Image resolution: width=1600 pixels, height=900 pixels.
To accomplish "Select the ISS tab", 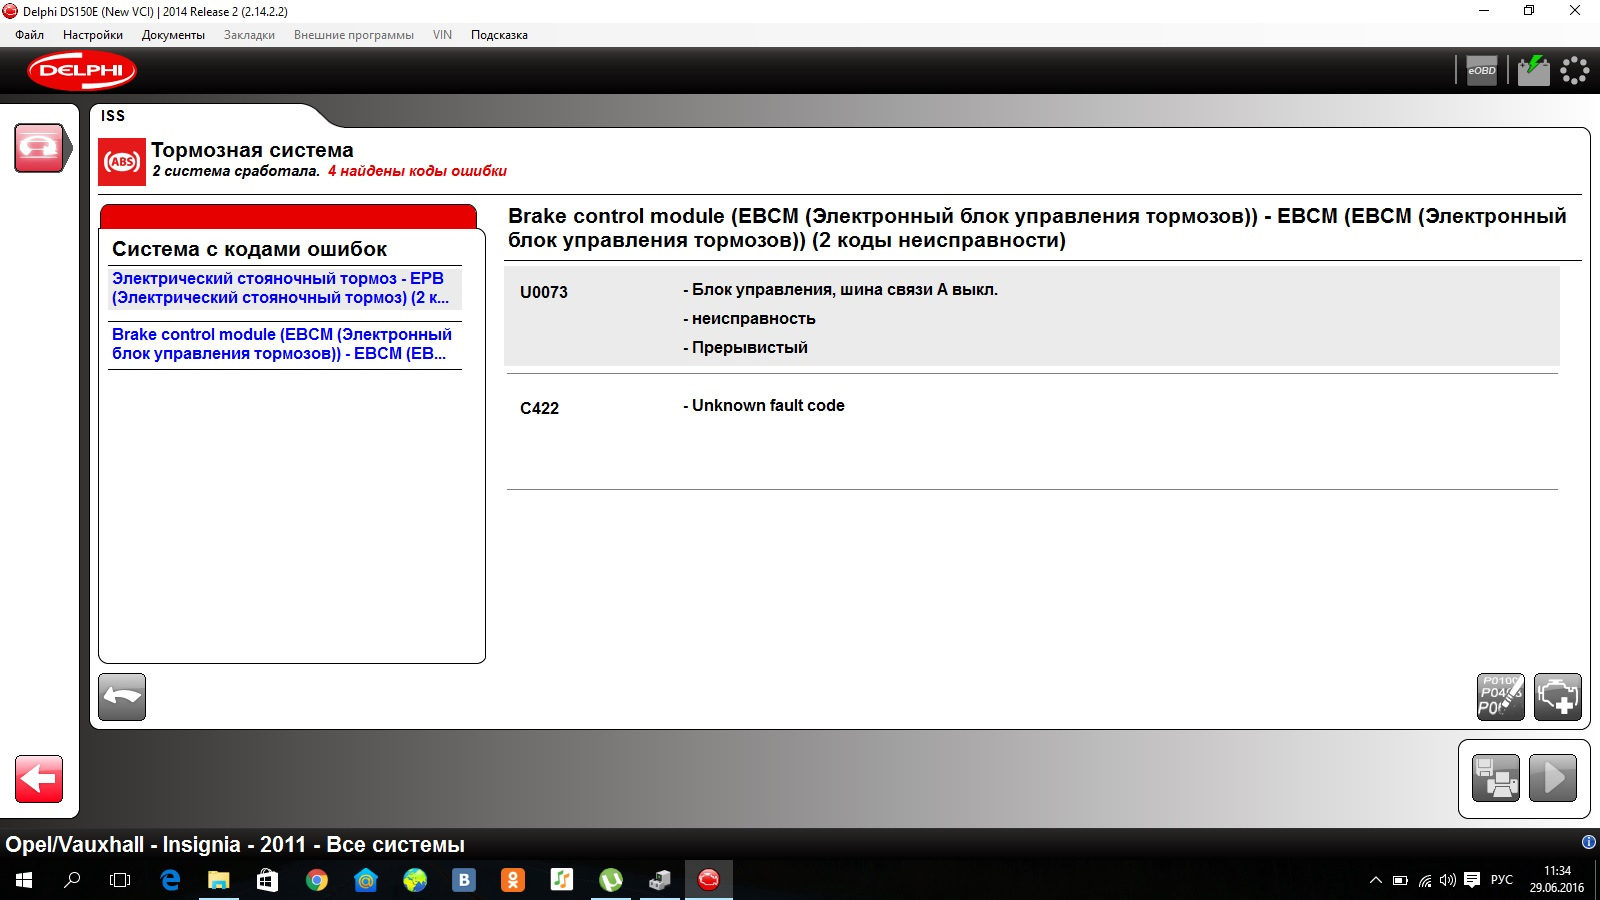I will 113,116.
